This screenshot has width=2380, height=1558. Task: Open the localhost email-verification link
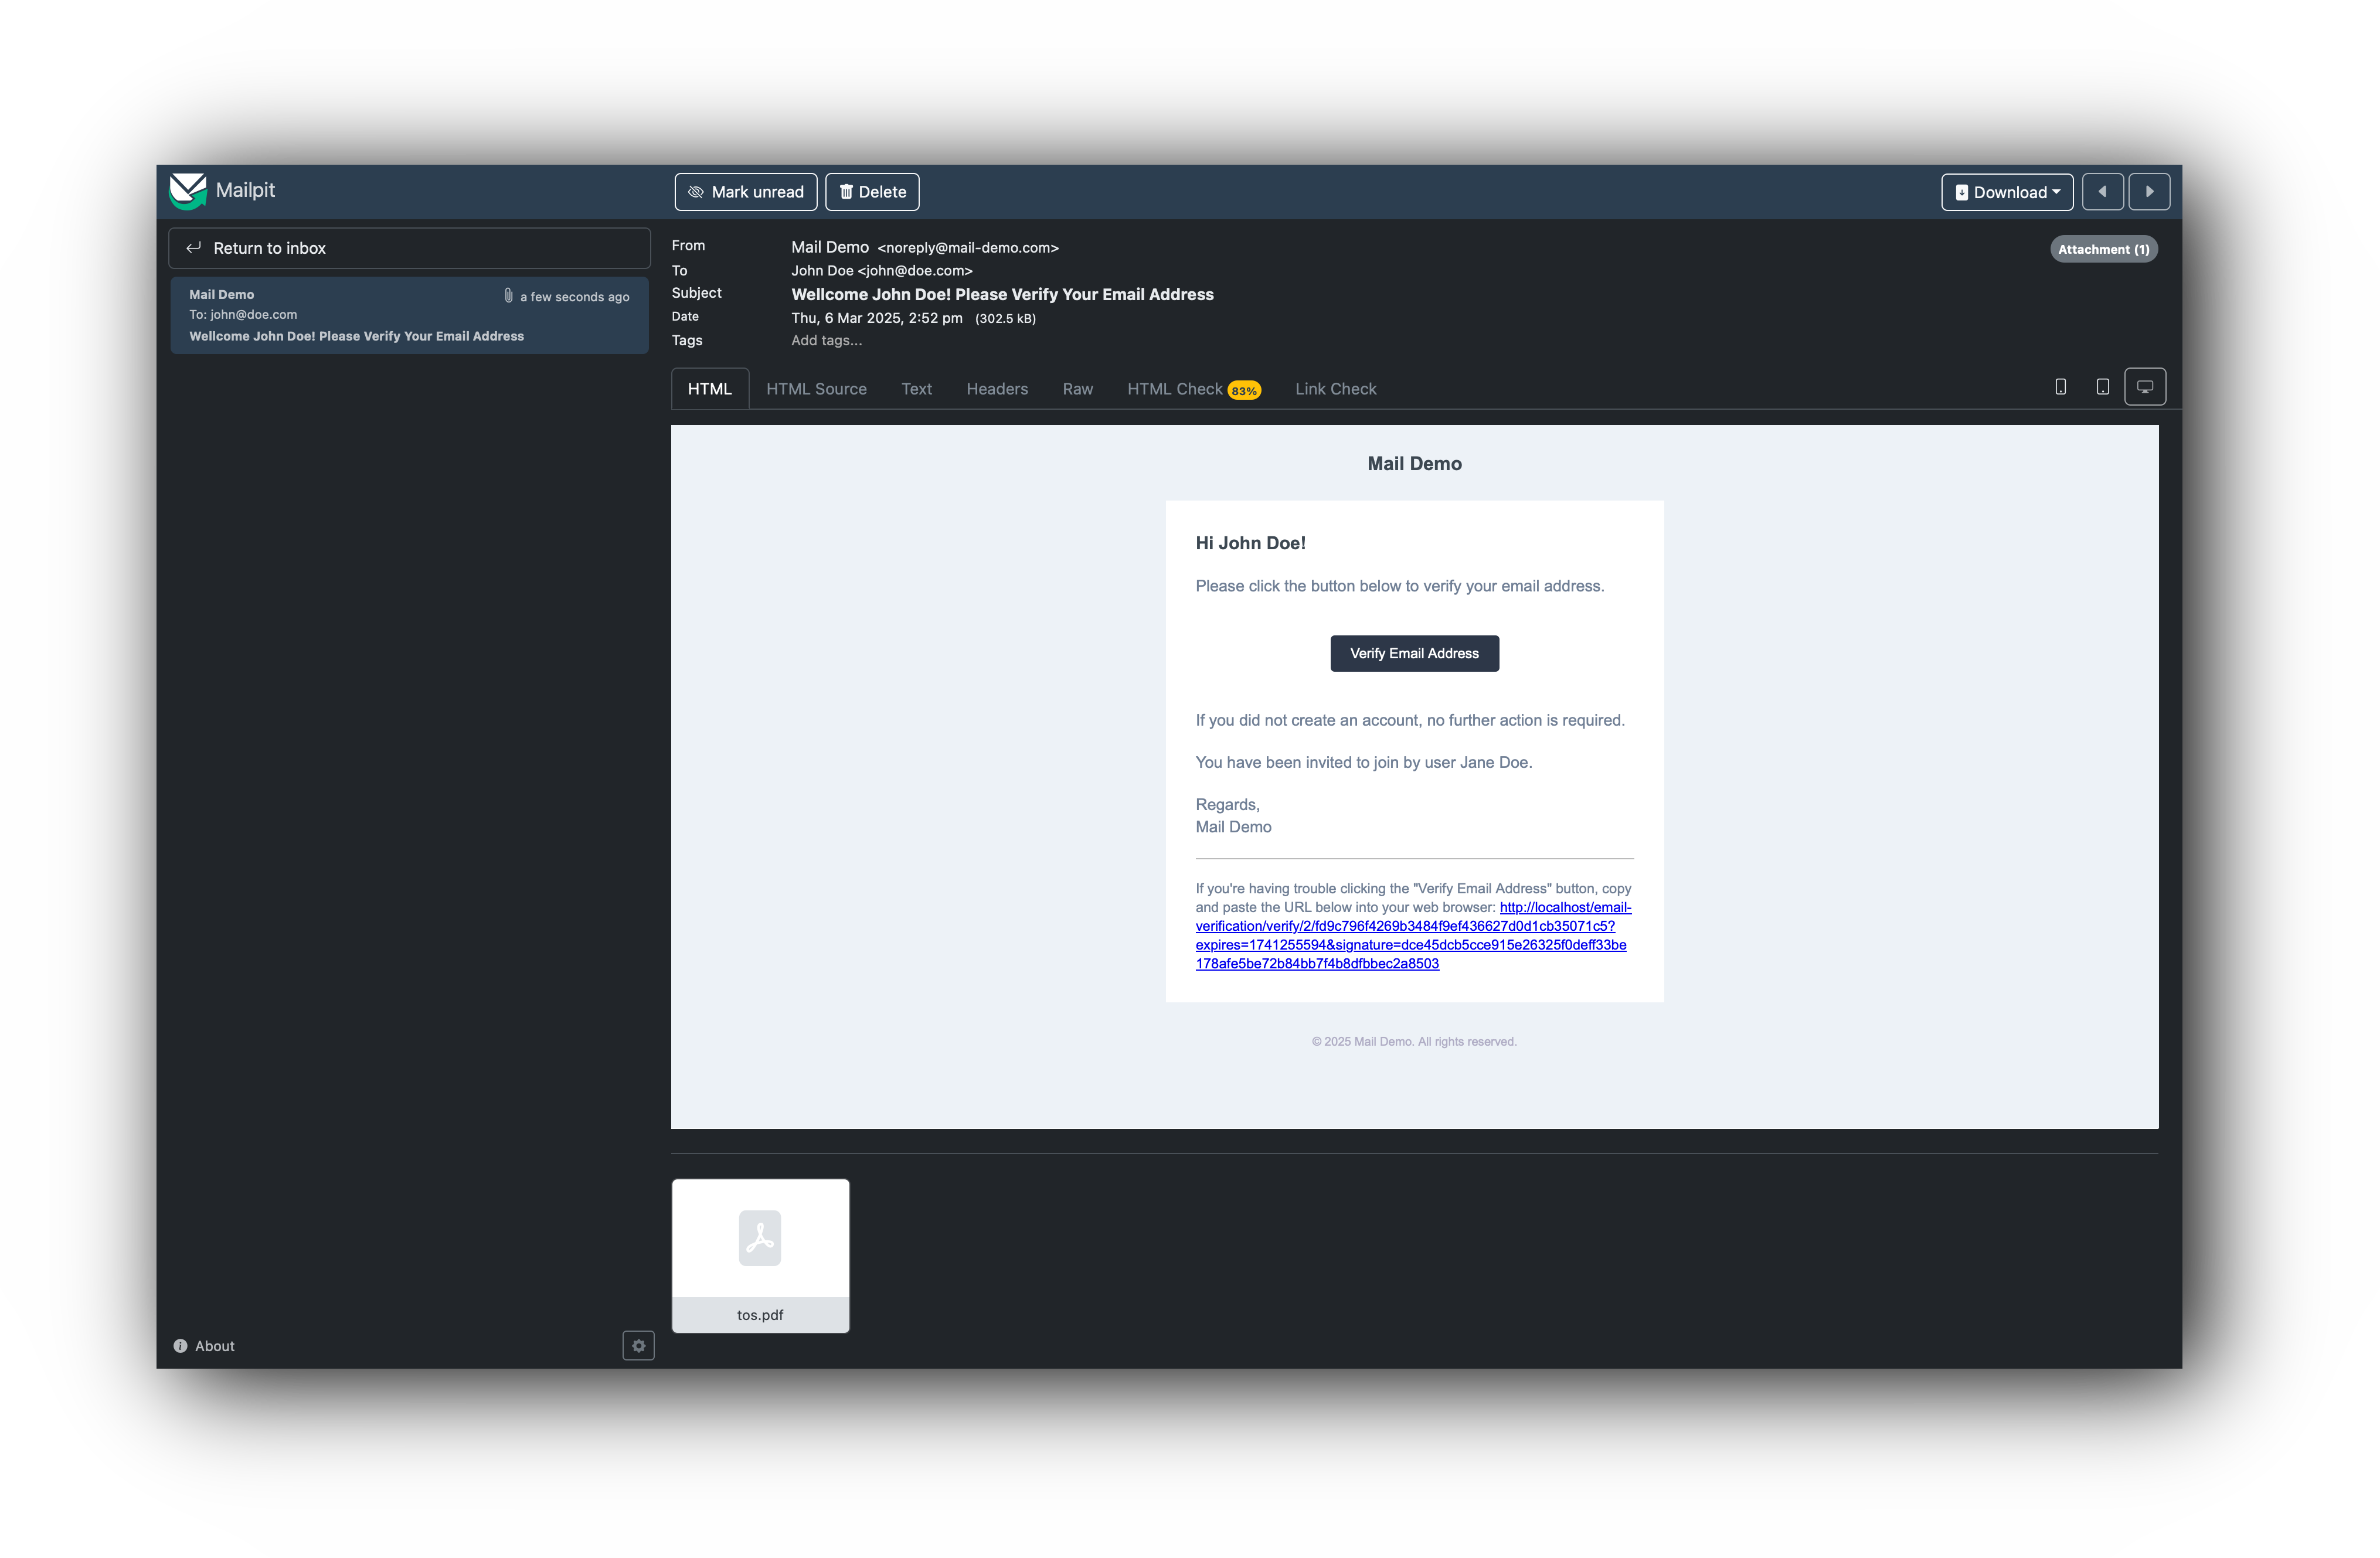[x=1404, y=926]
